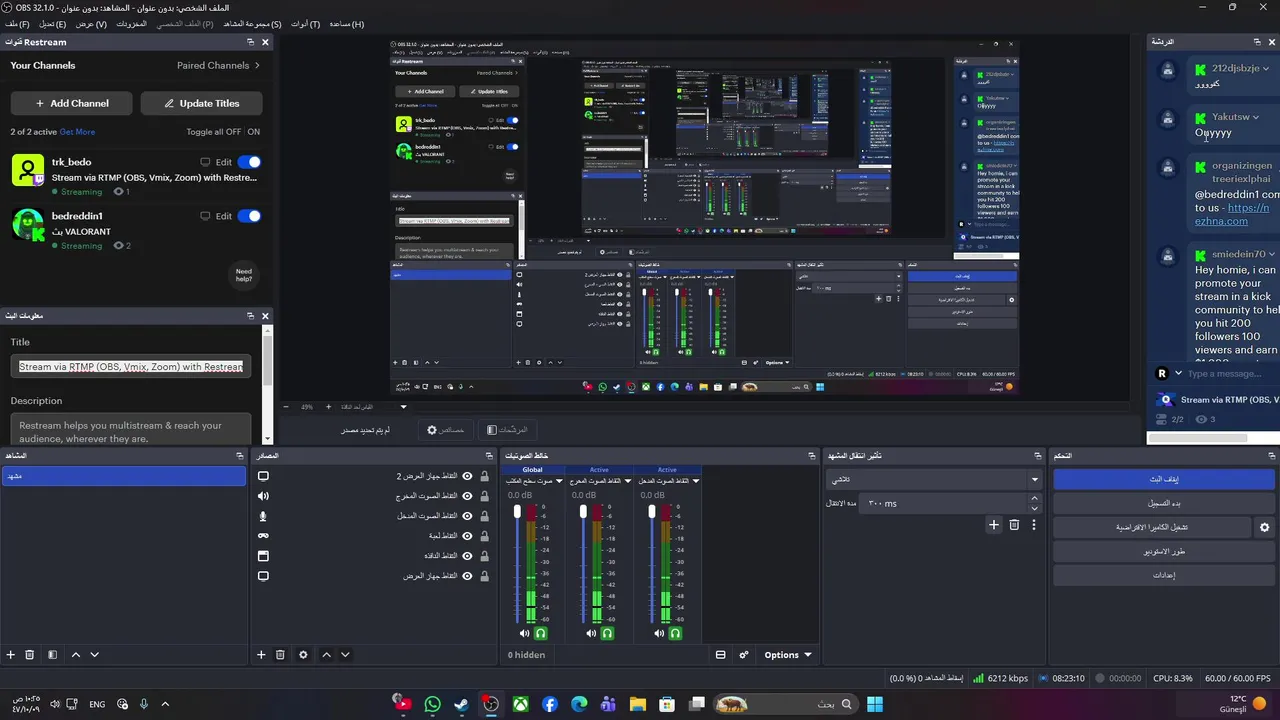Toggle monitoring headphones on Global audio channel
This screenshot has height=720, width=1280.
541,633
